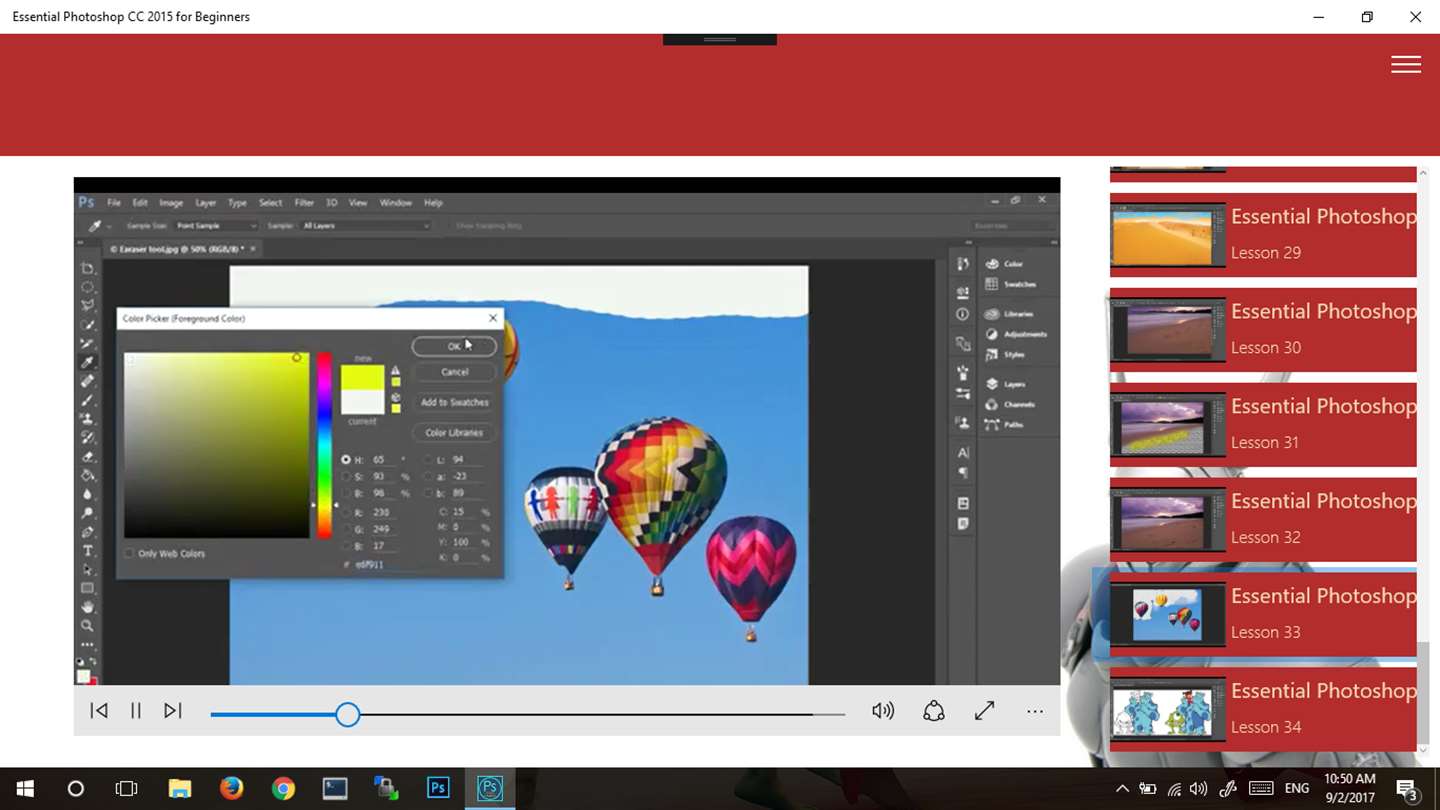Image resolution: width=1440 pixels, height=810 pixels.
Task: Select the S saturation radio button
Action: (x=346, y=477)
